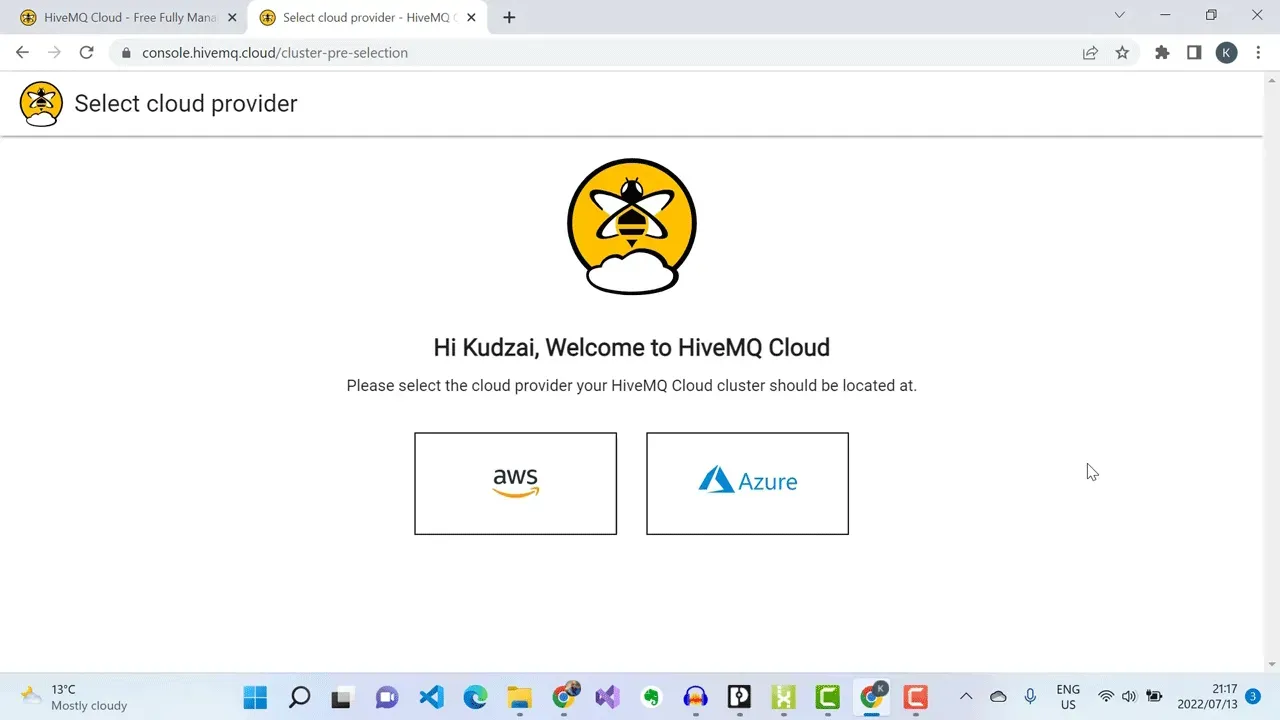Choose the Azure cloud provider box

pyautogui.click(x=747, y=483)
